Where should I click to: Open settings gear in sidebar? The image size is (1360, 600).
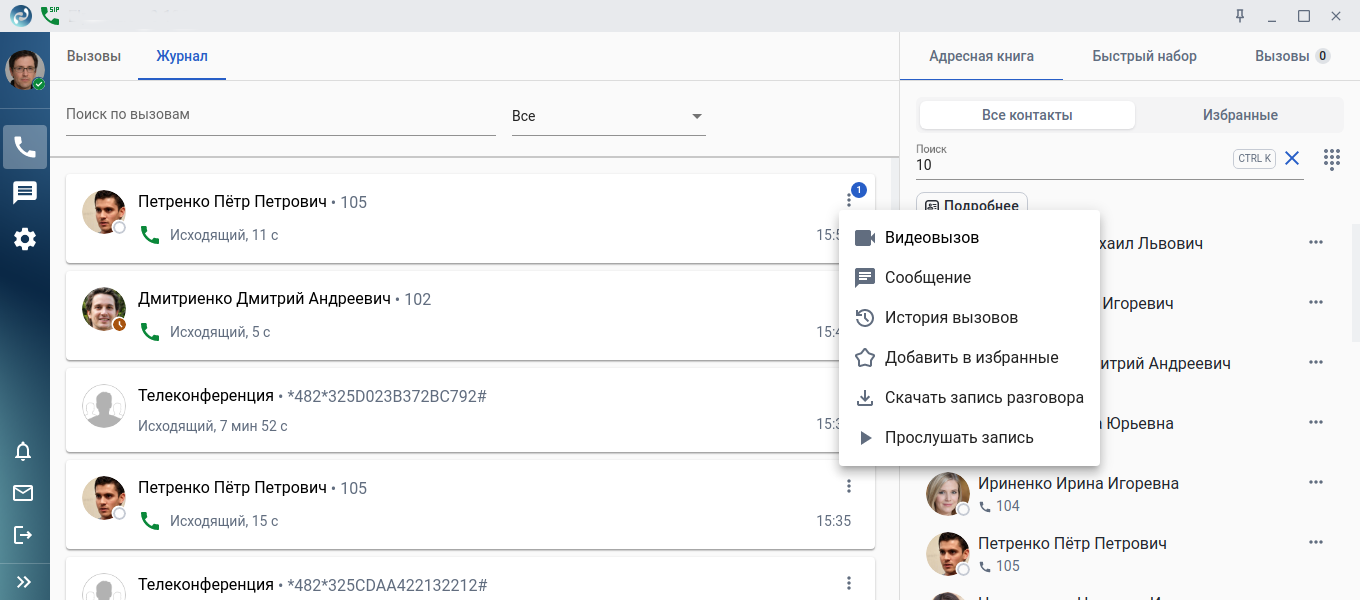tap(25, 239)
